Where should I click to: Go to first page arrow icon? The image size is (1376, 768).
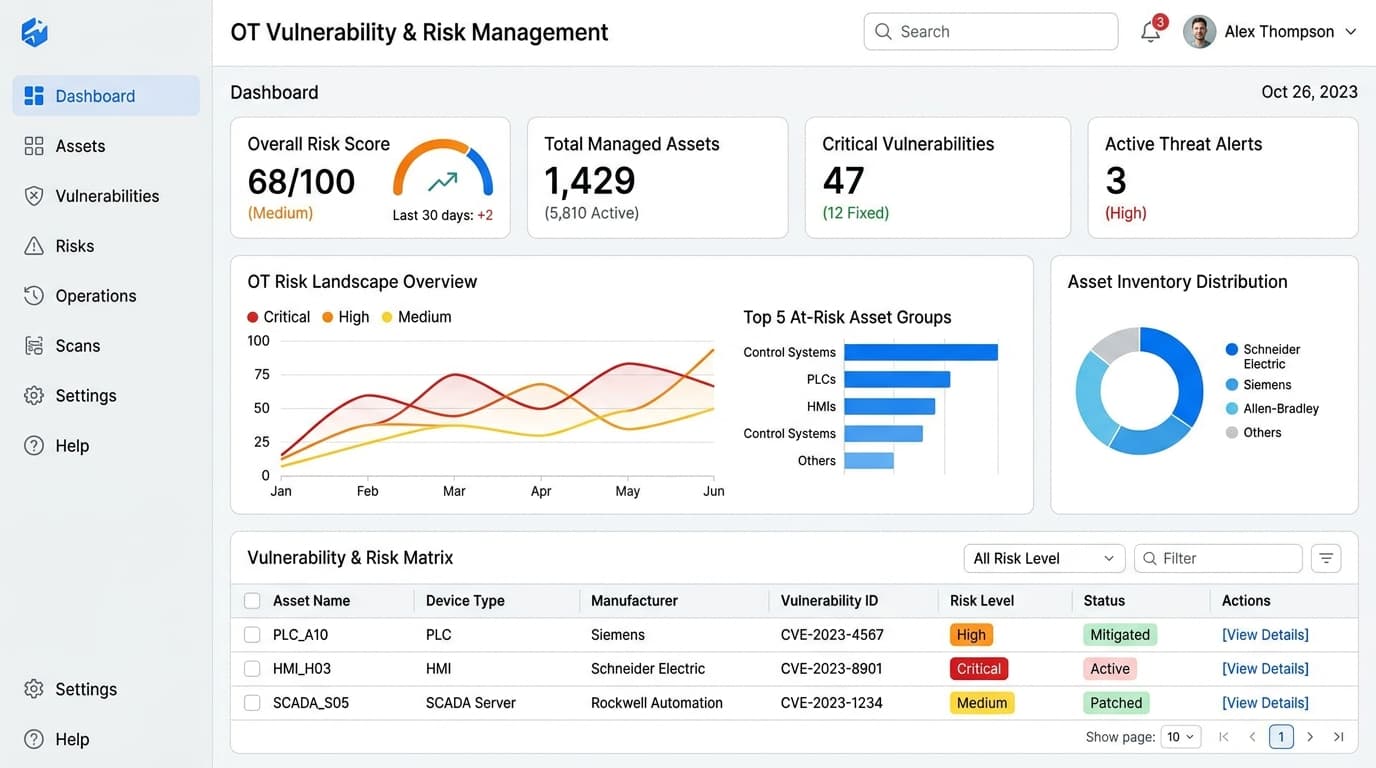point(1223,737)
